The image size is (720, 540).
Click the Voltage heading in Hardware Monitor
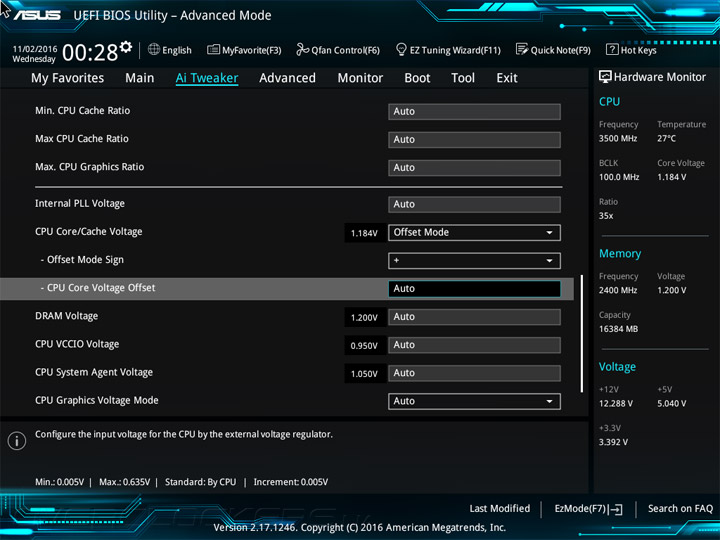tap(617, 366)
